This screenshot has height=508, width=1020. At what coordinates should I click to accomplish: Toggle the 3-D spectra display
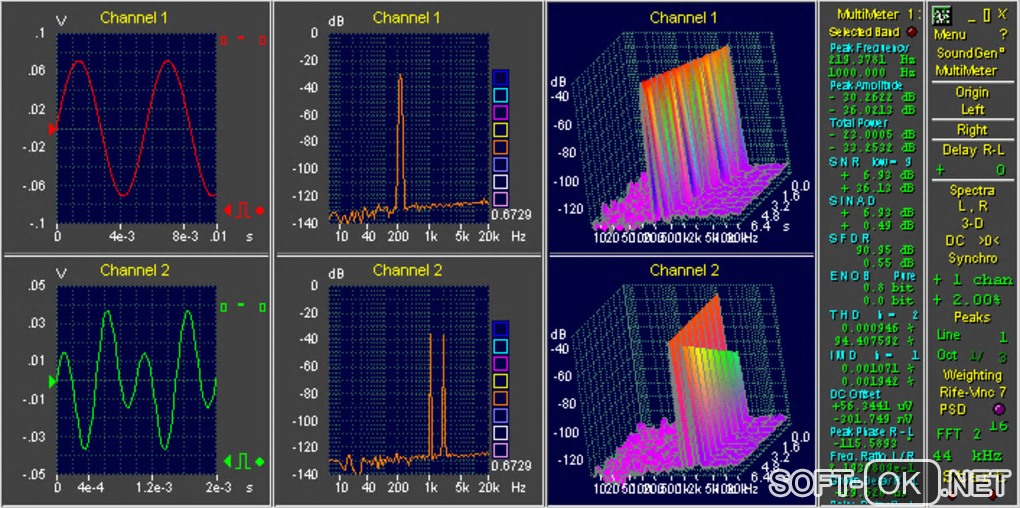click(973, 224)
